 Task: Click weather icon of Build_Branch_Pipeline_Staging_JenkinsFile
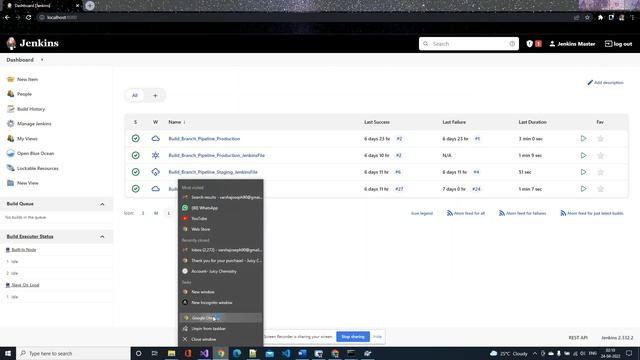pyautogui.click(x=156, y=172)
